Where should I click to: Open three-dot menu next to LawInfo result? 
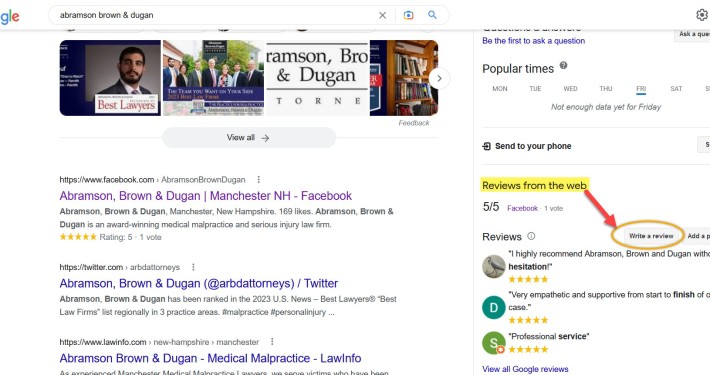tap(272, 342)
